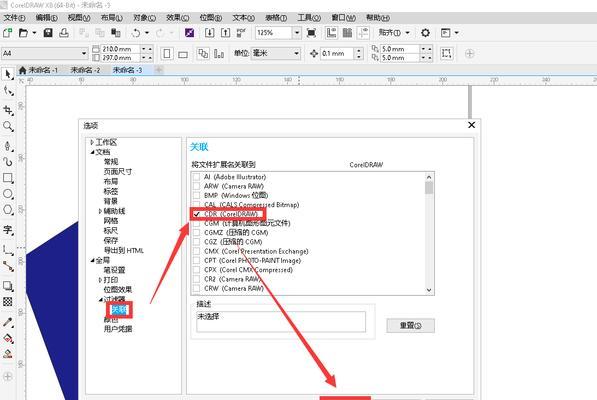Expand the 辅助线 tree node
Image resolution: width=597 pixels, height=400 pixels.
100,211
